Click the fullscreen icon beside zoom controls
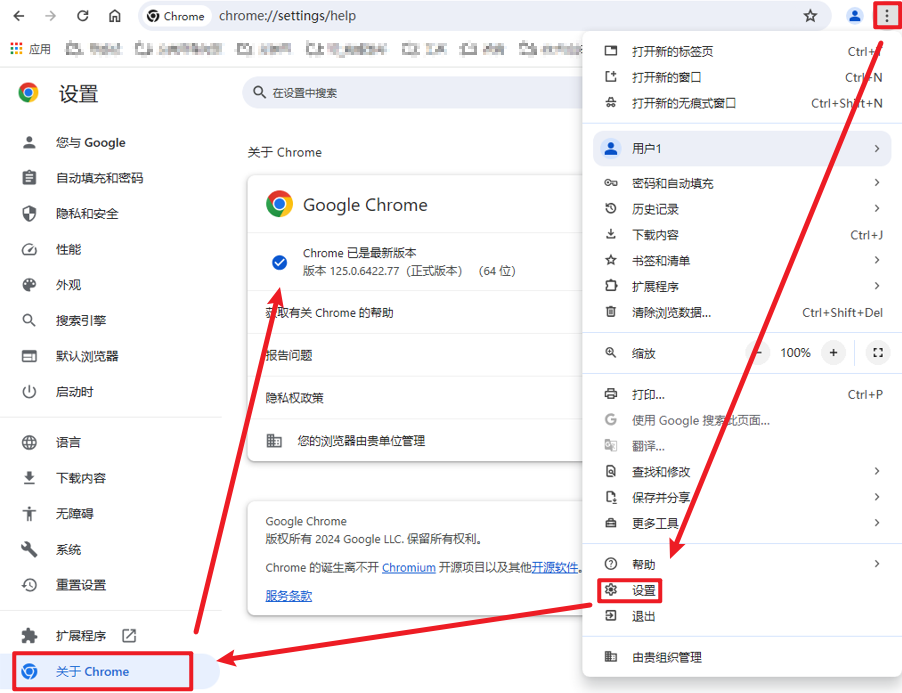This screenshot has height=693, width=902. click(x=877, y=352)
